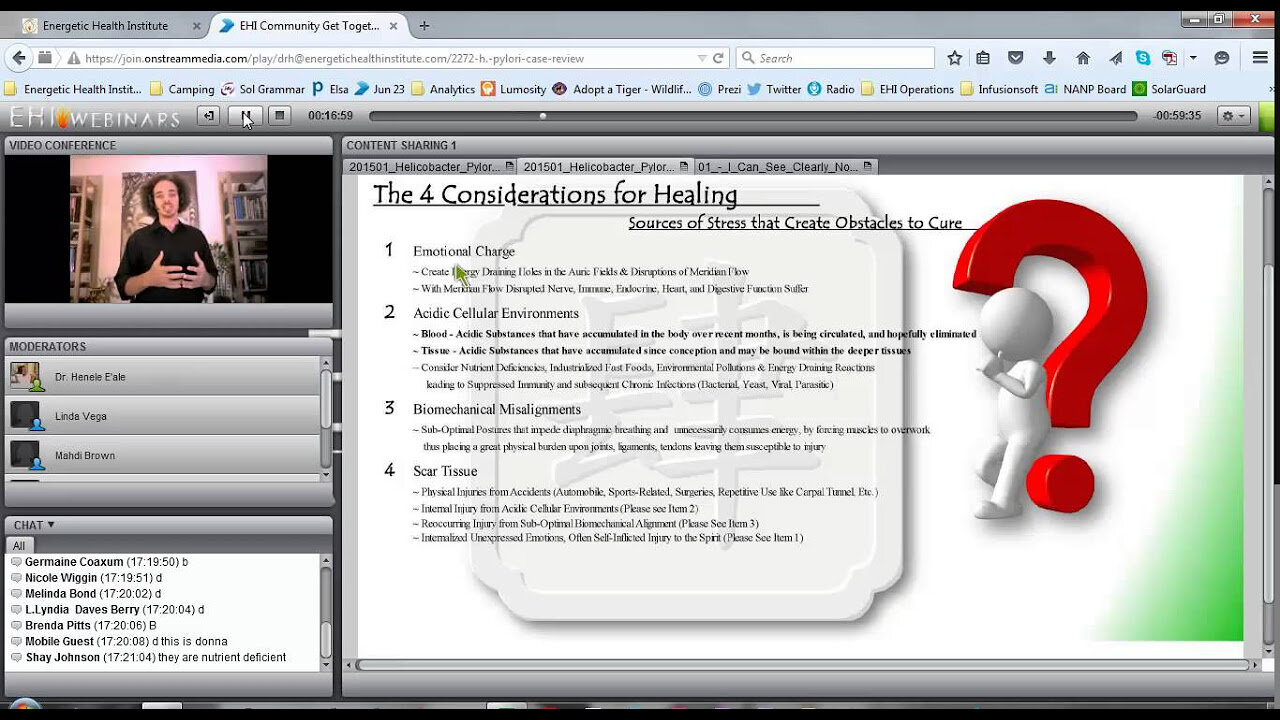
Task: Open the Analytics bookmark folder
Action: pyautogui.click(x=443, y=89)
